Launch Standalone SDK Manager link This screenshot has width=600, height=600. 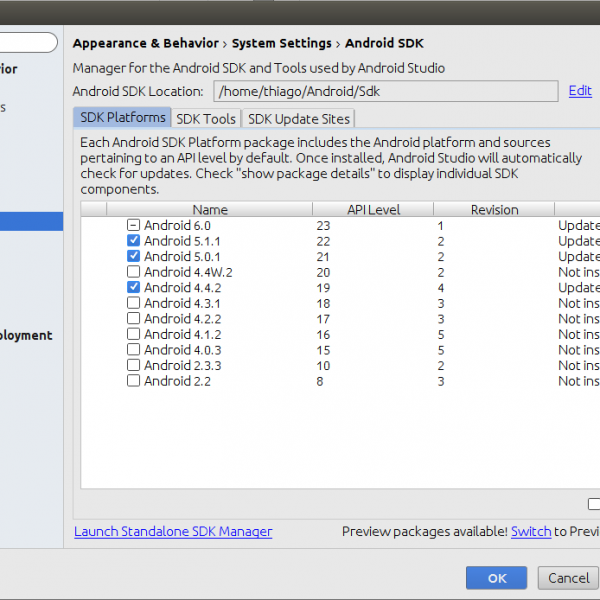[x=173, y=532]
